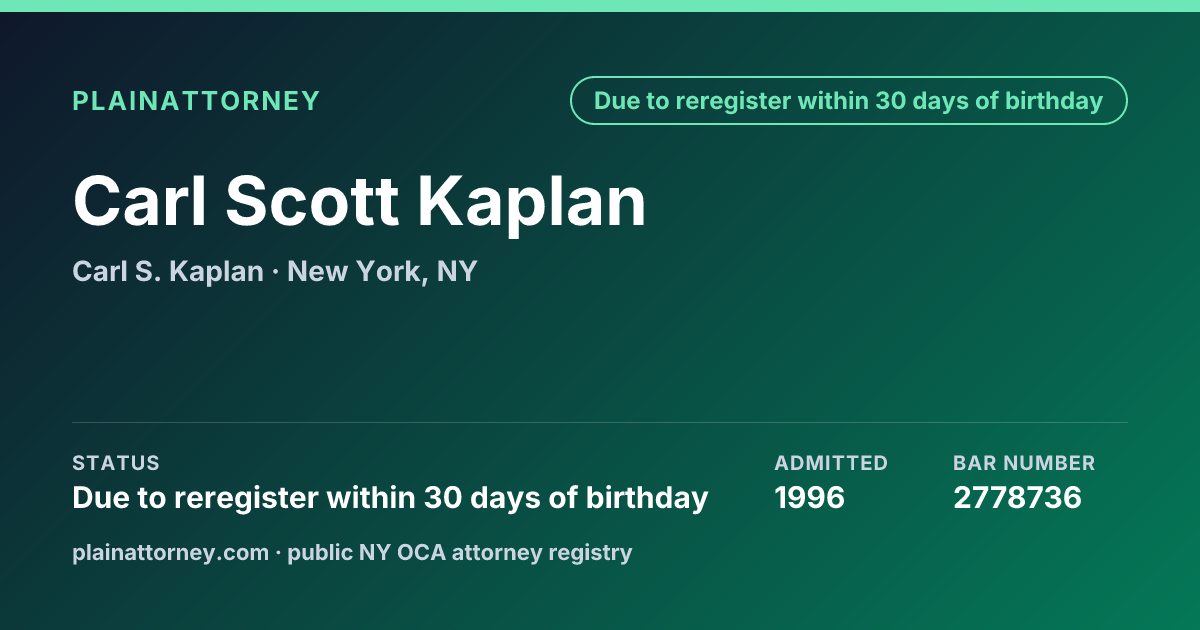Click the BAR NUMBER field label
This screenshot has width=1200, height=630.
[x=1024, y=463]
